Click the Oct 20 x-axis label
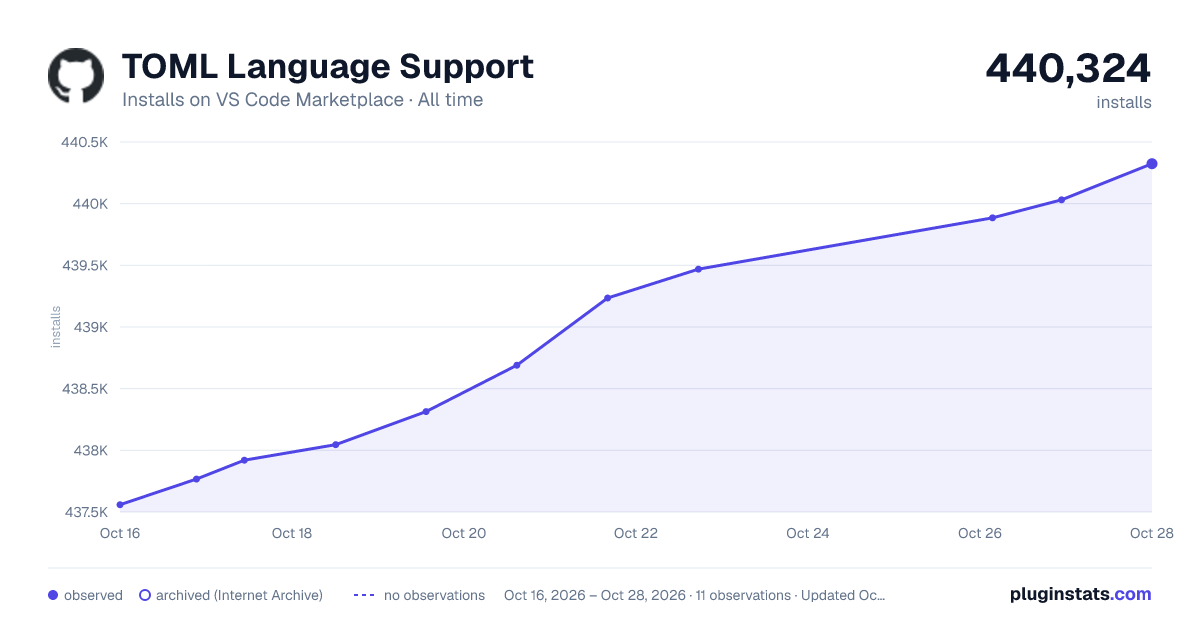This screenshot has width=1200, height=630. [464, 533]
